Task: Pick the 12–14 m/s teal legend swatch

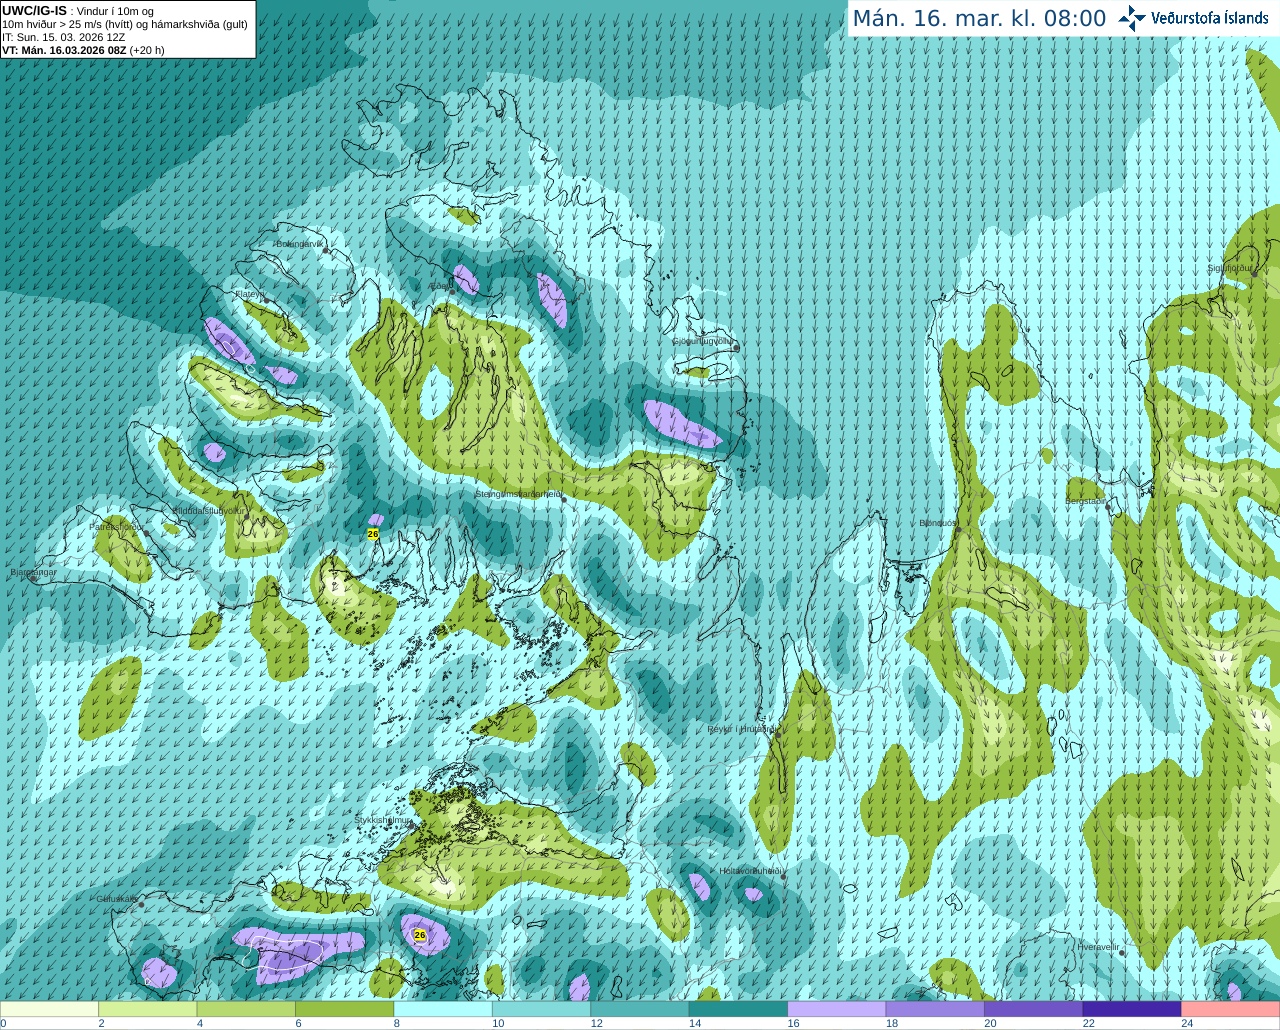Action: [640, 1009]
